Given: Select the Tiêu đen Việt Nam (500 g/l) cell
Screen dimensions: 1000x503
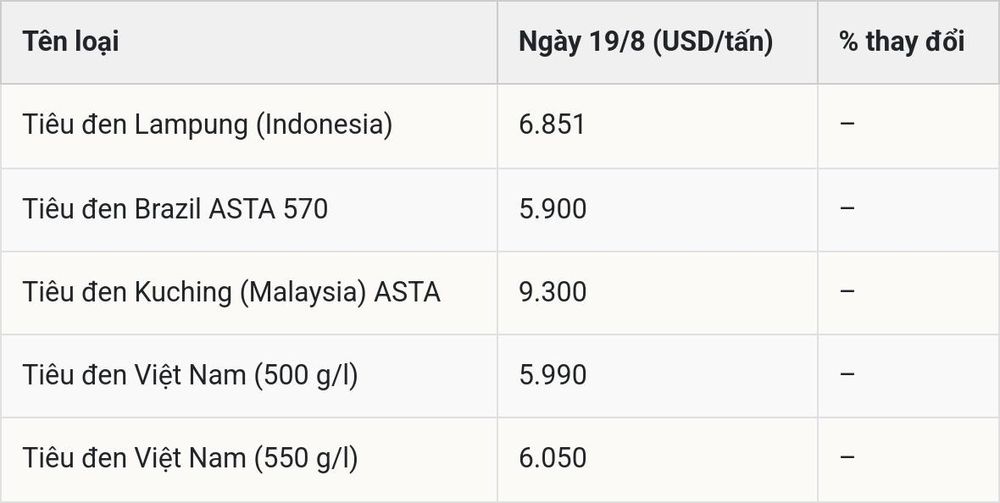Looking at the screenshot, I should tap(249, 375).
